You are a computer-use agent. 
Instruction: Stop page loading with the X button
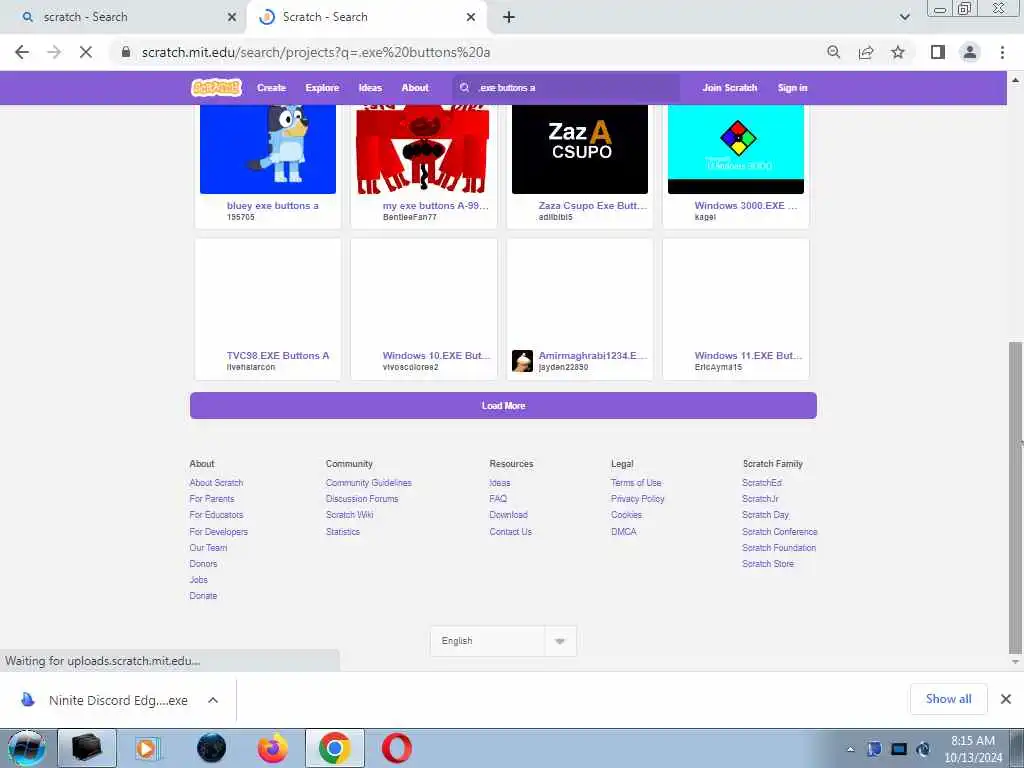[x=86, y=52]
